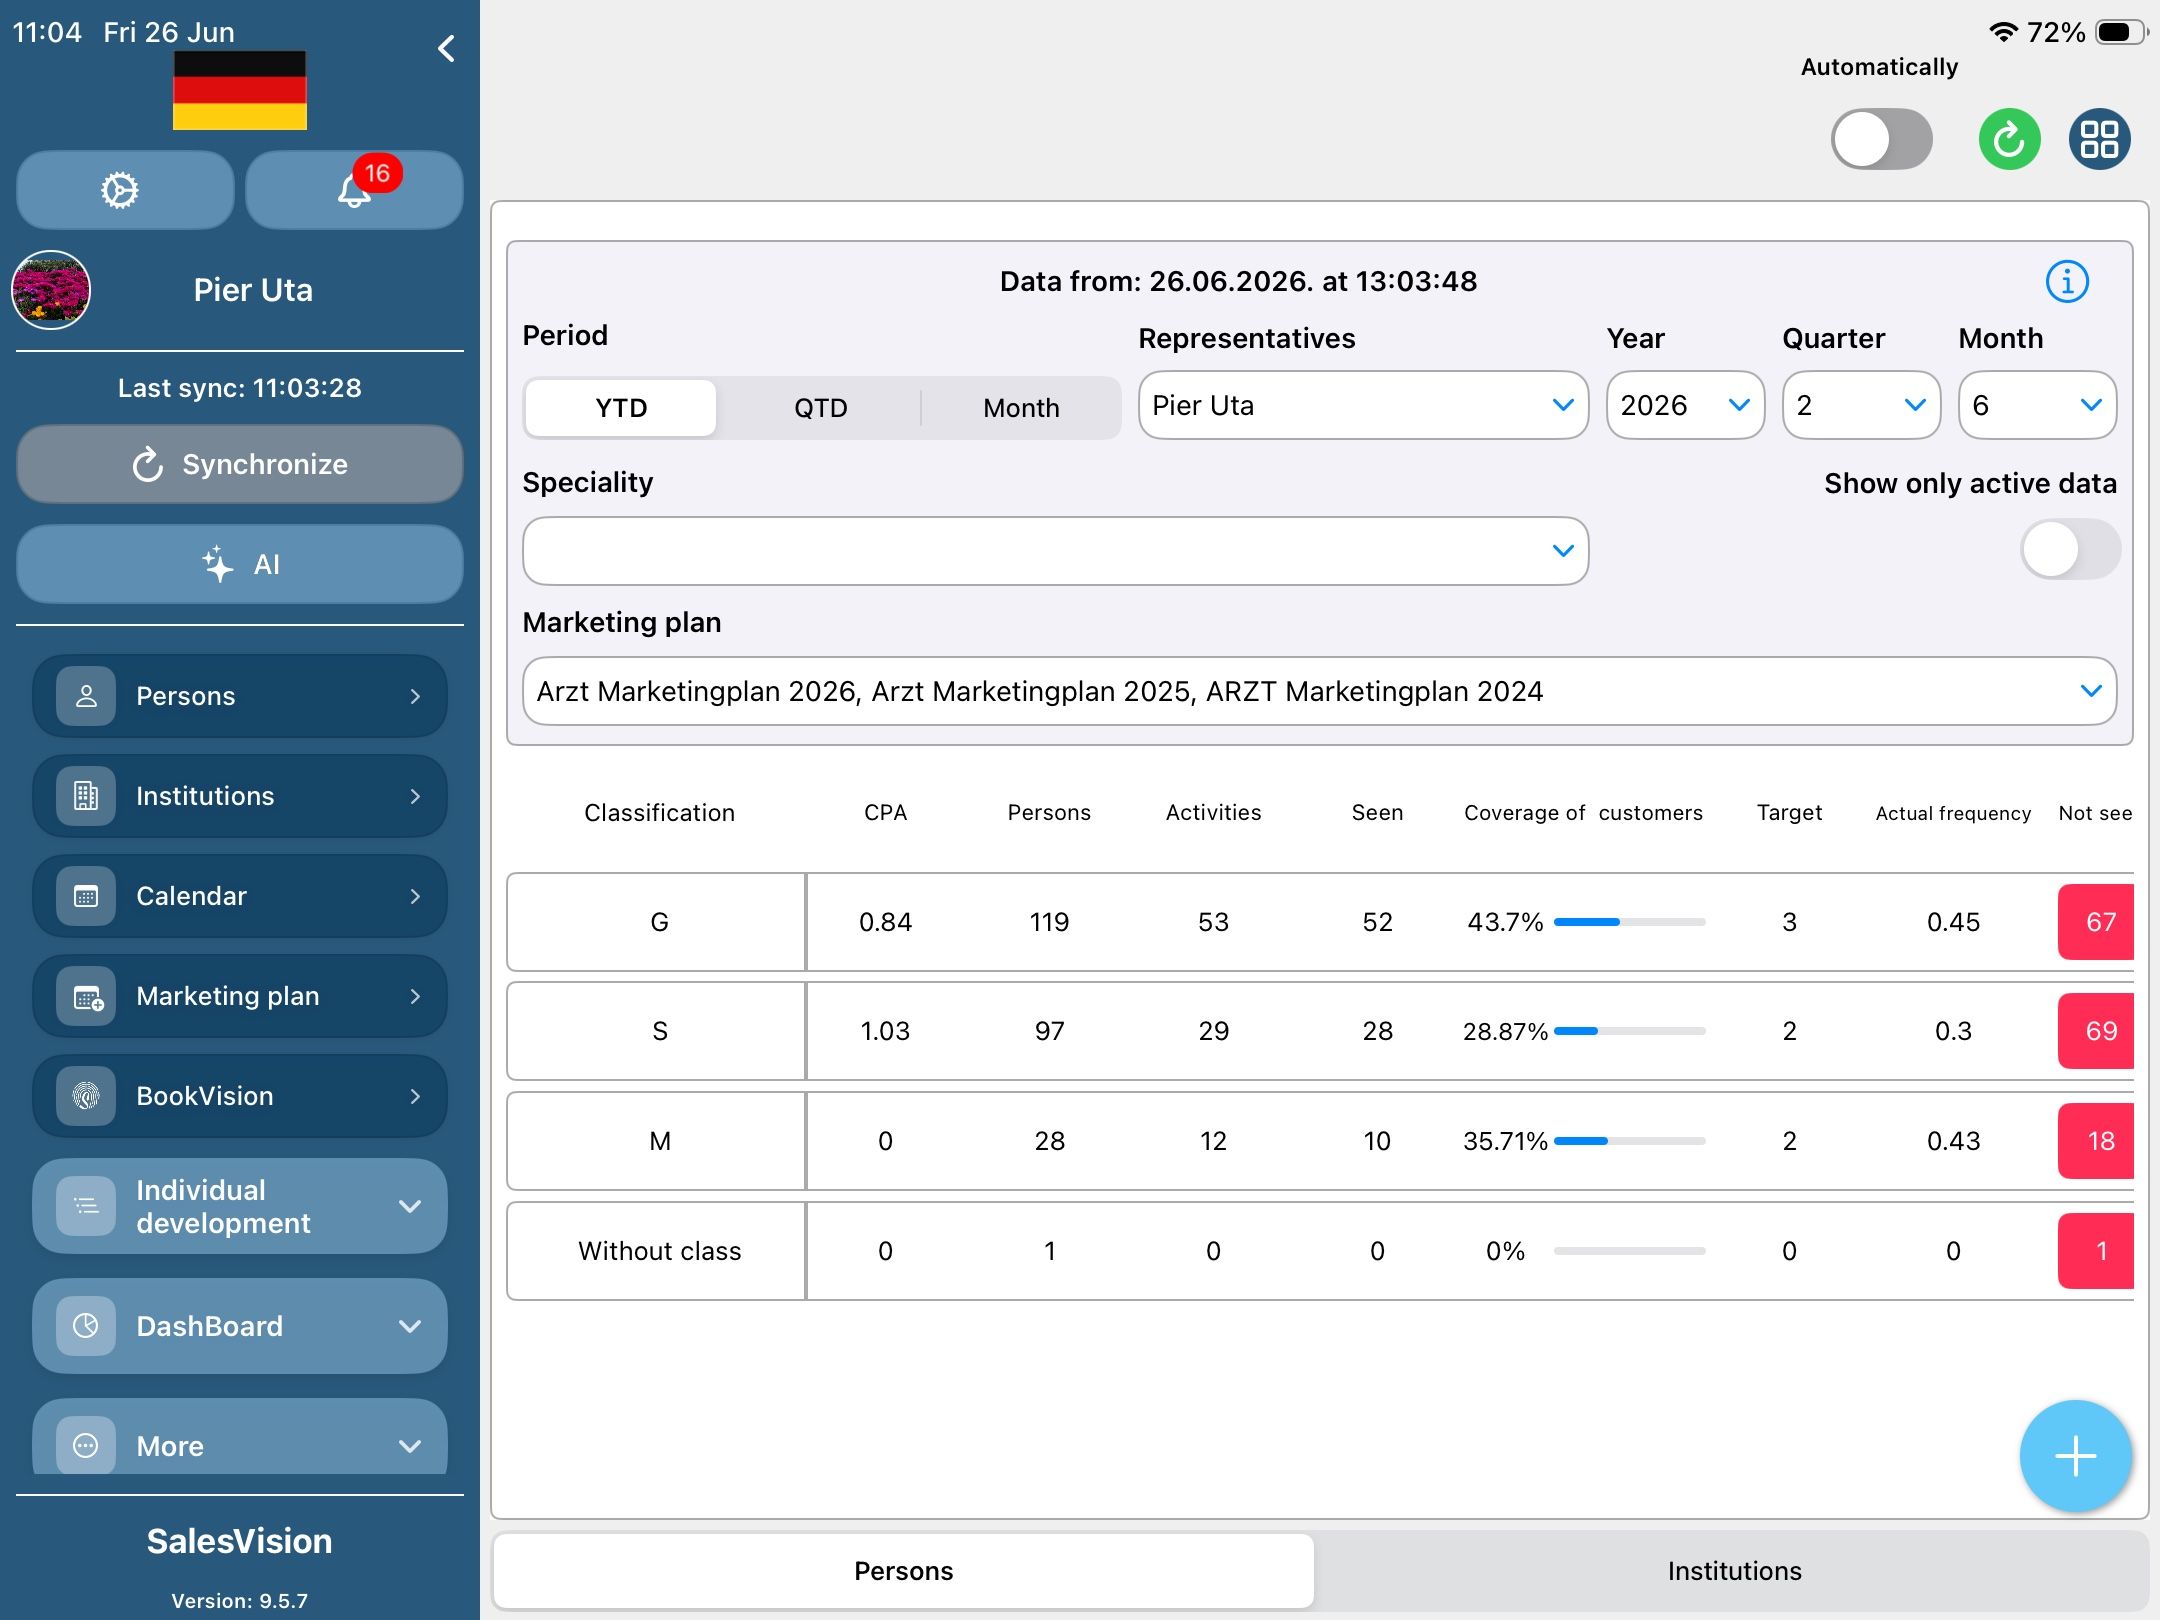
Task: Open the Year 2026 dropdown
Action: click(1685, 405)
